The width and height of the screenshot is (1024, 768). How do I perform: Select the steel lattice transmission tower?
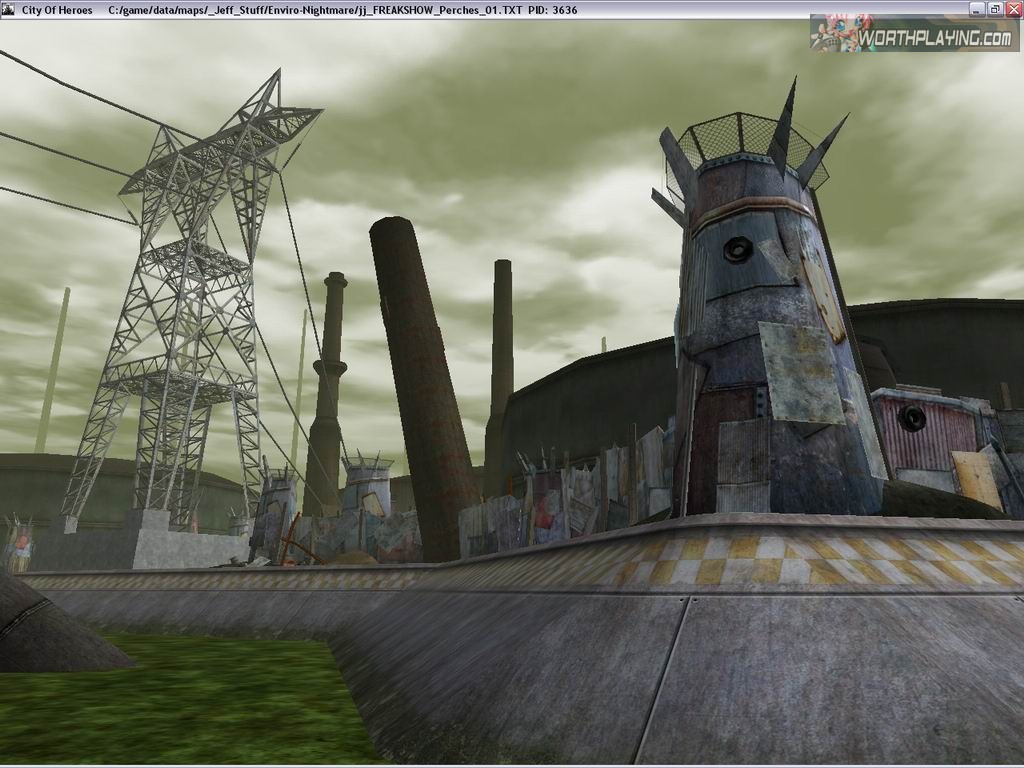[190, 300]
